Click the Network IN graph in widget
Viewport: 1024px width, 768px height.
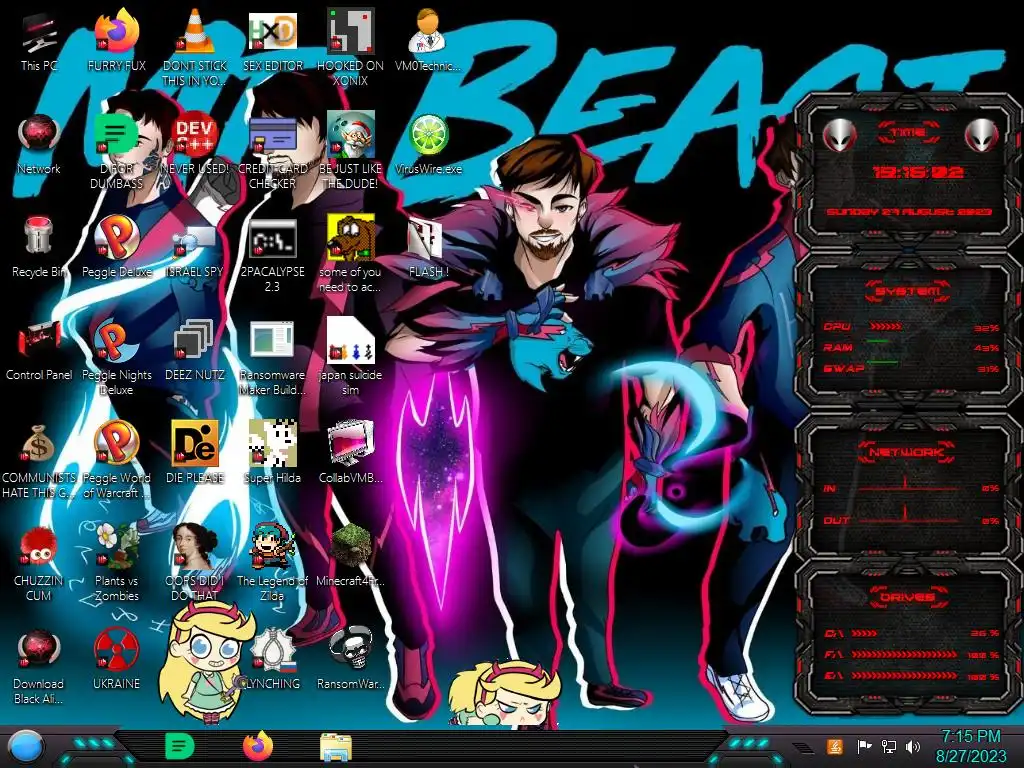pos(908,485)
